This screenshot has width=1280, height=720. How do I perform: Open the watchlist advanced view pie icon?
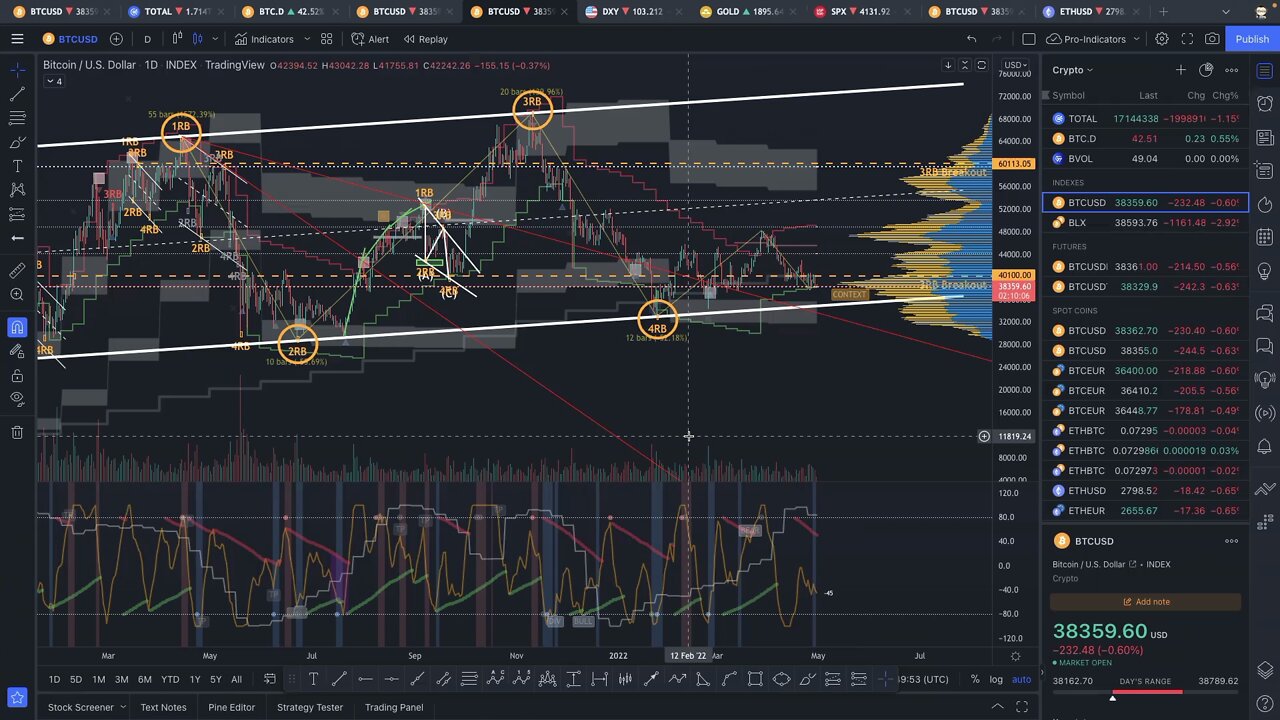(x=1206, y=70)
